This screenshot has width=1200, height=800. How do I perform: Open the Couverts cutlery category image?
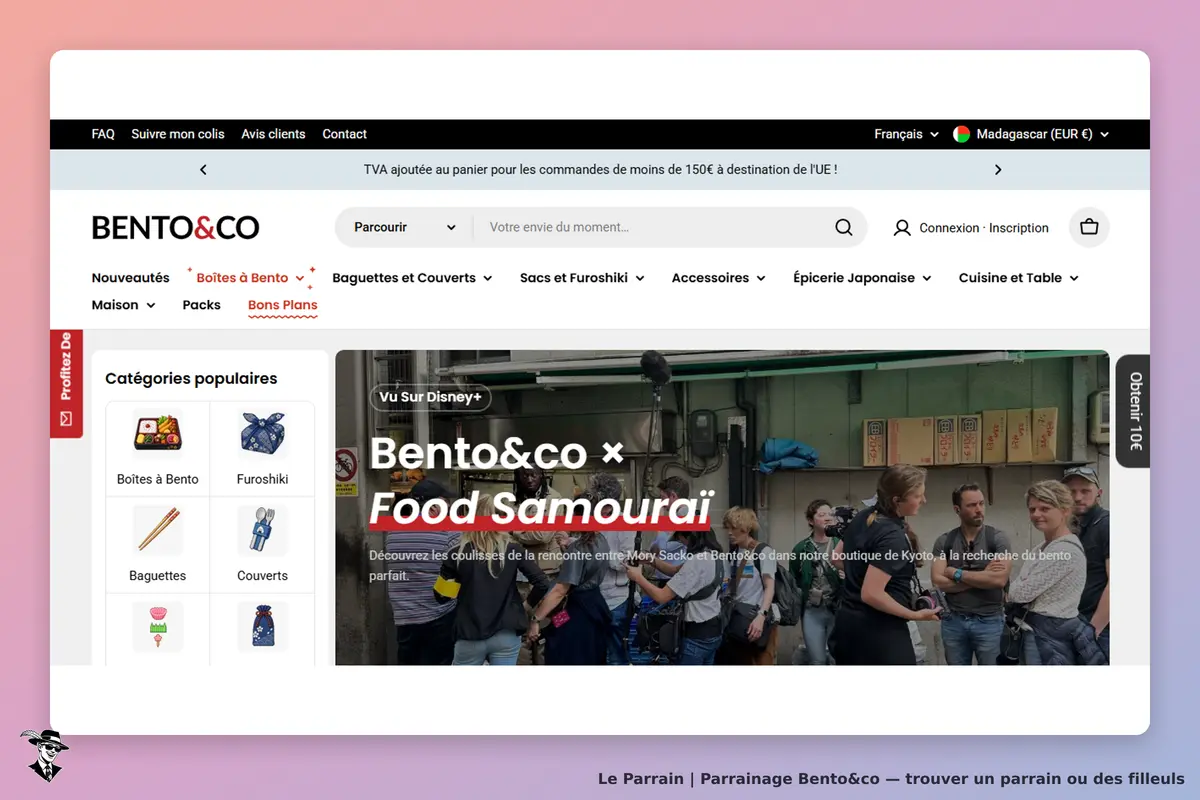[x=263, y=530]
